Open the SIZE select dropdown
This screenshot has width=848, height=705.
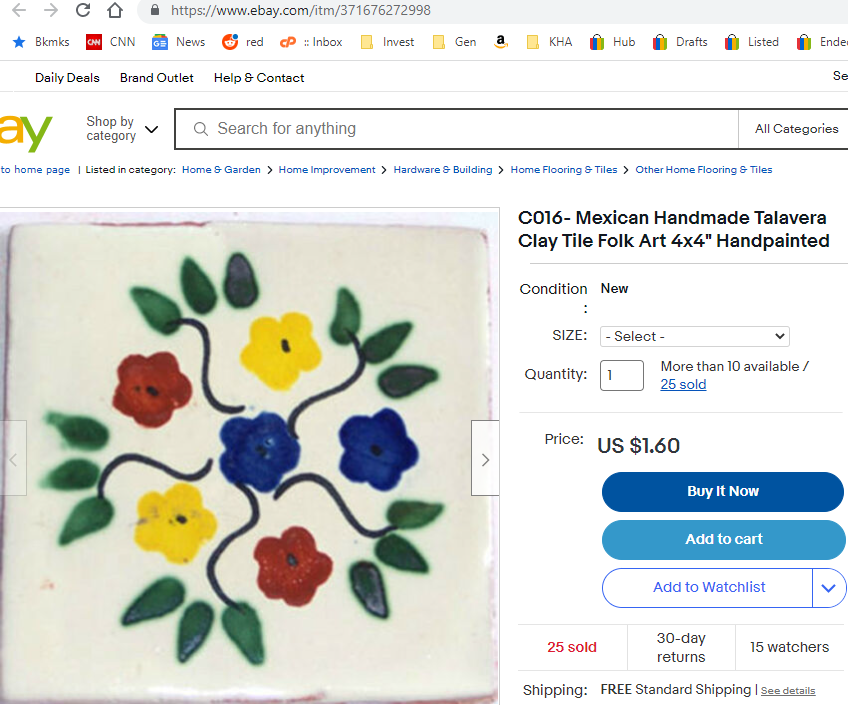click(694, 337)
